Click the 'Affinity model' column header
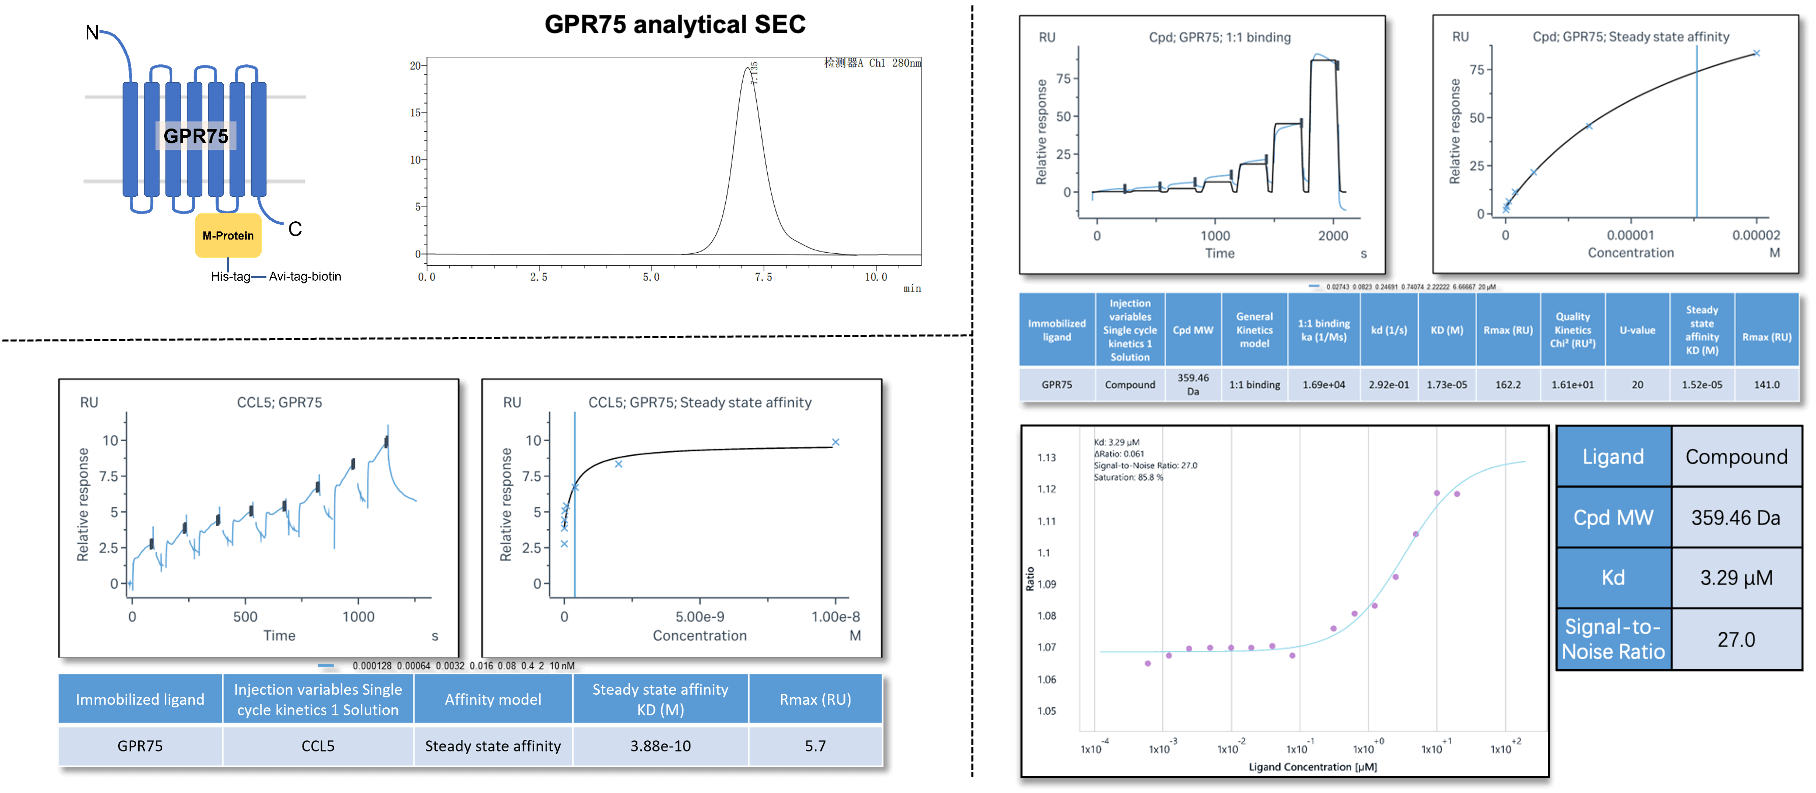The height and width of the screenshot is (793, 1816). tap(493, 699)
